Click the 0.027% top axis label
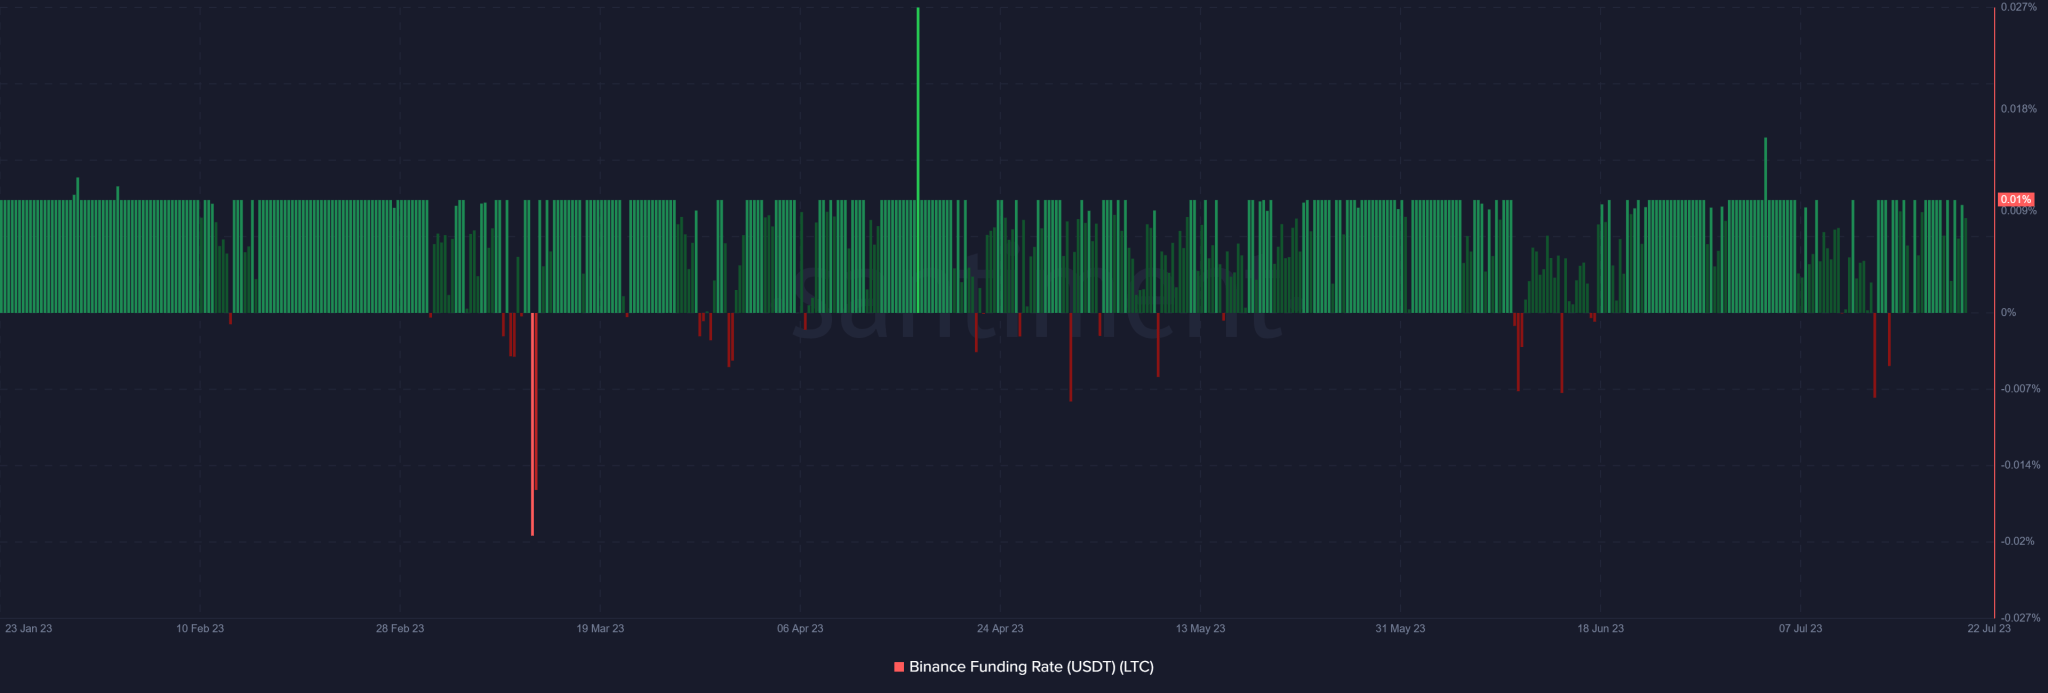This screenshot has height=693, width=2048. pos(2018,7)
